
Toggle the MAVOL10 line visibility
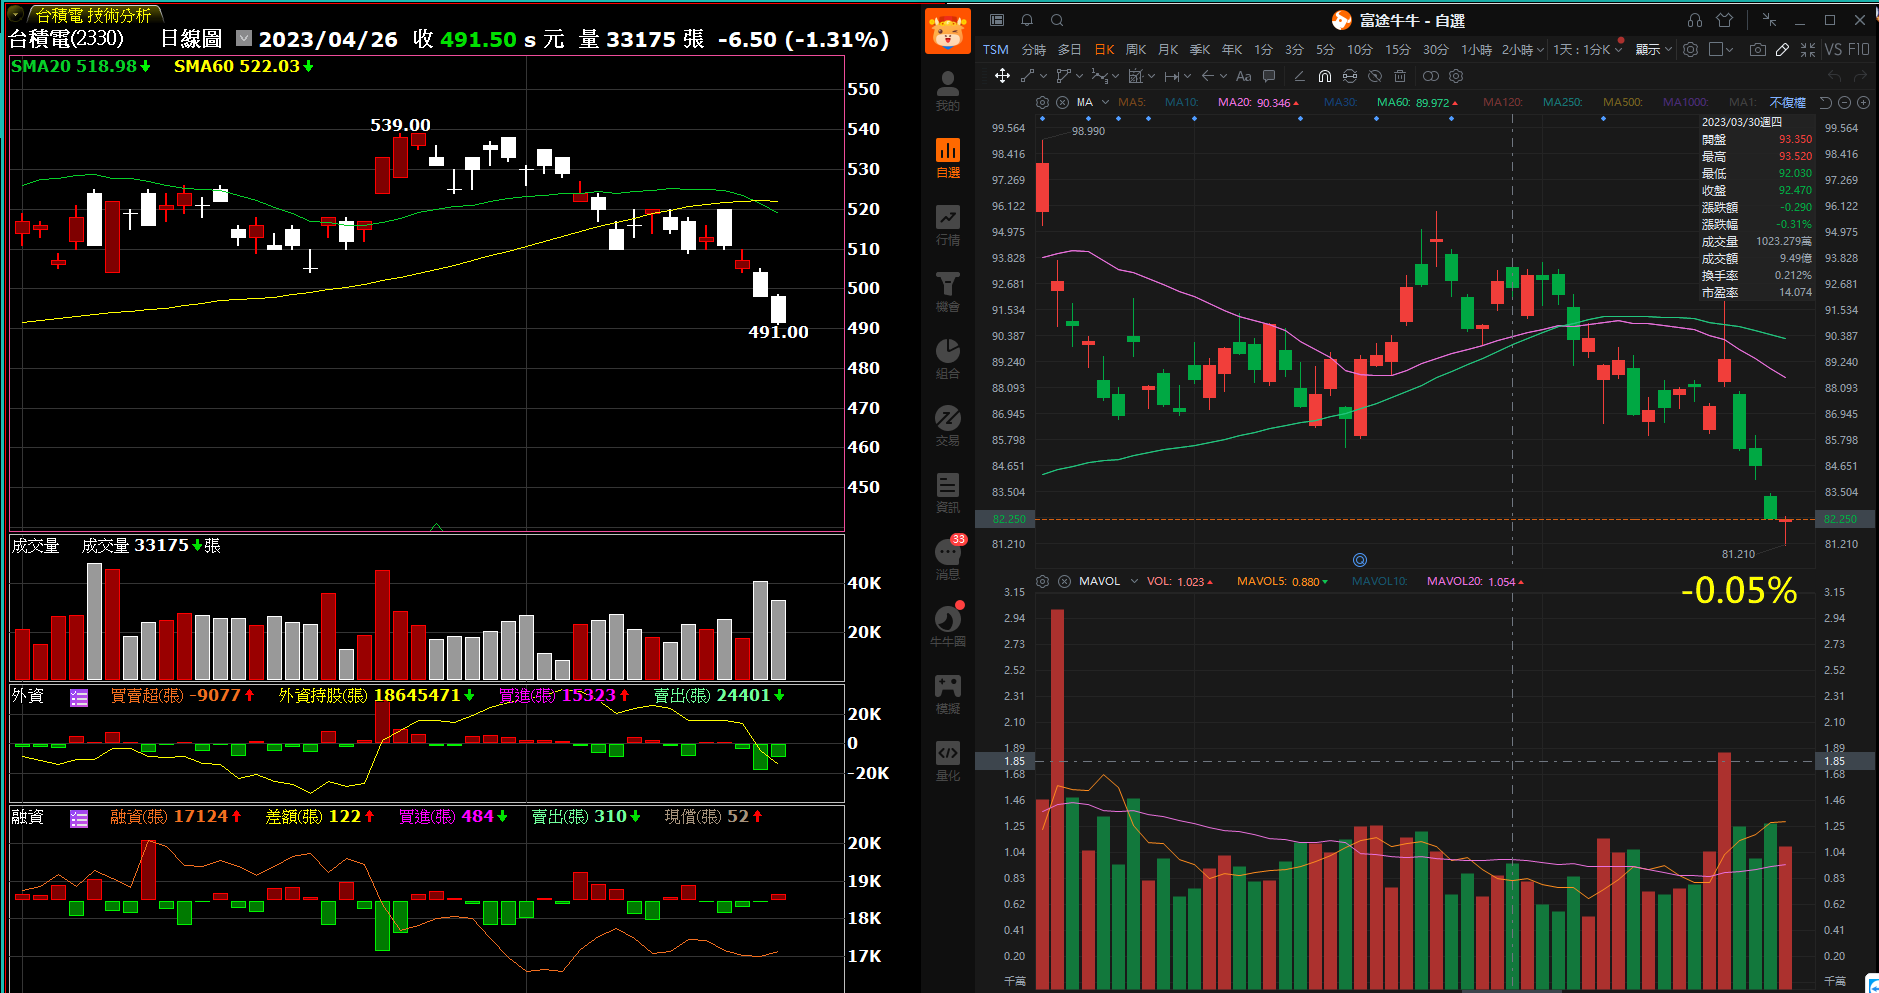point(1379,581)
